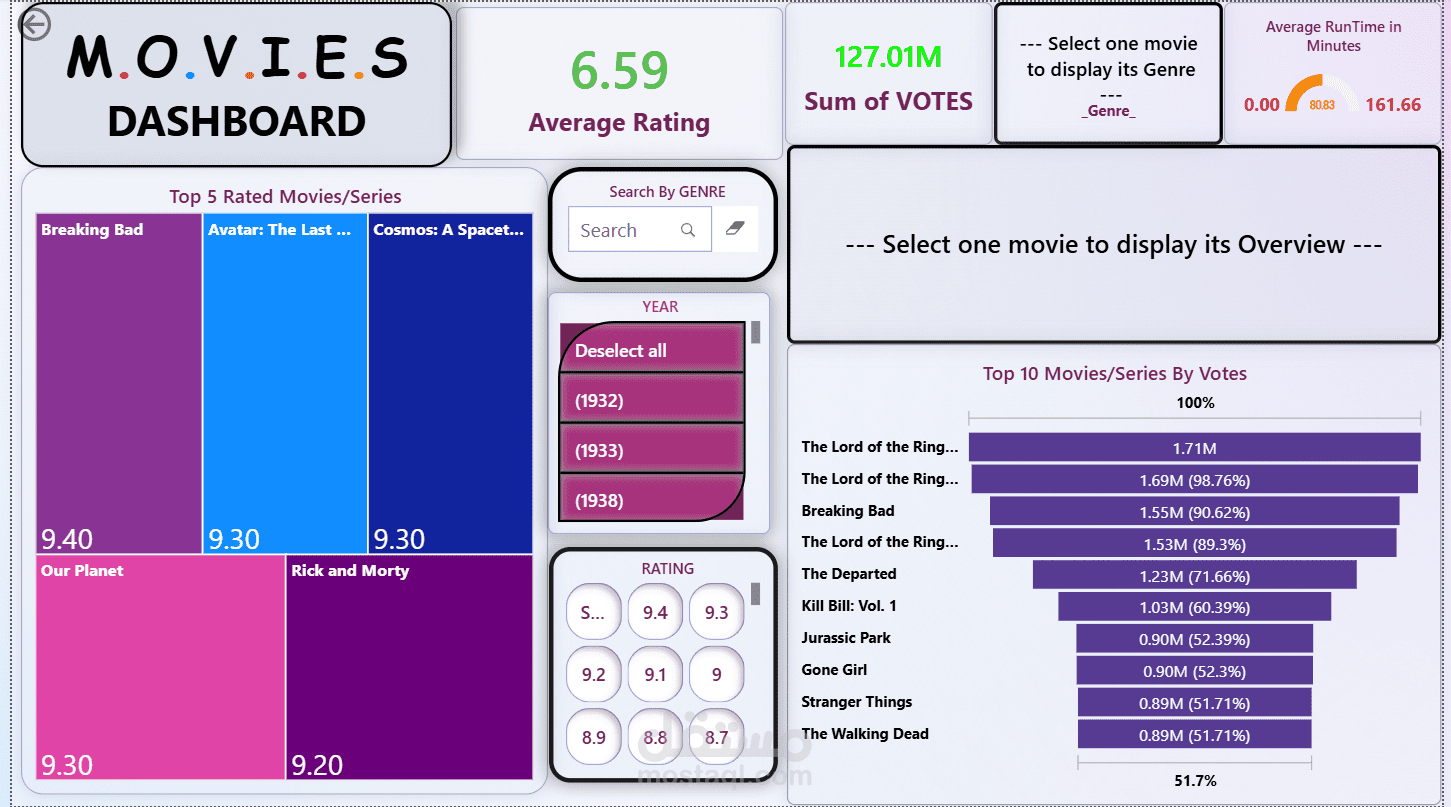1451x807 pixels.
Task: Toggle the 8.8 rating chip
Action: (655, 737)
